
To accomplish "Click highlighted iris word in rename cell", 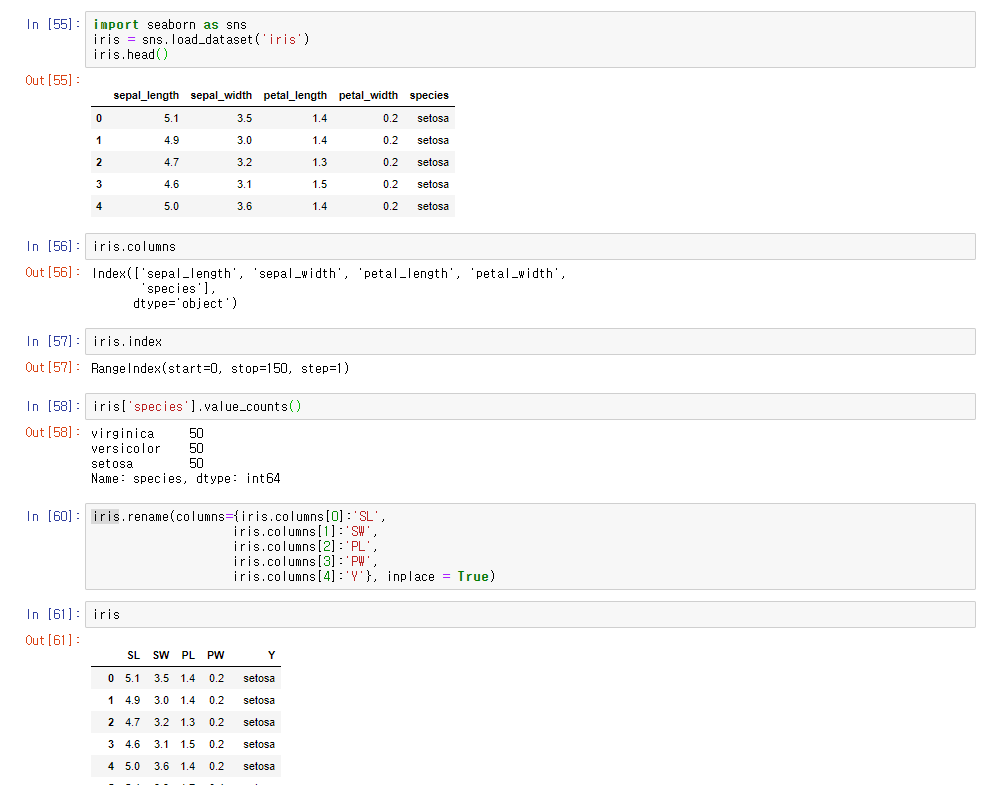I will (x=105, y=517).
